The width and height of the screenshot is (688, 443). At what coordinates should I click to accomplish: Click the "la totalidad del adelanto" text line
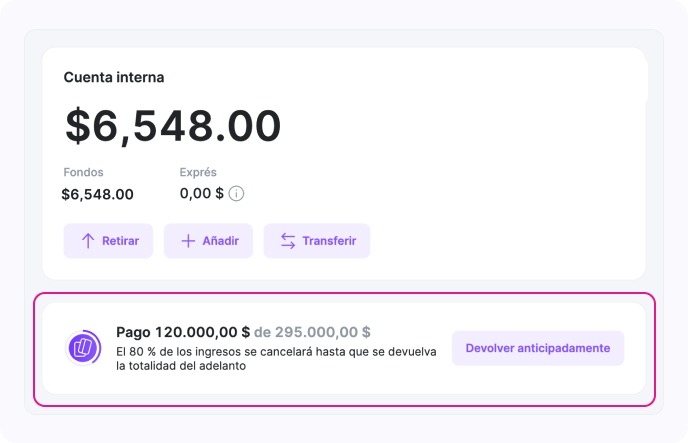(x=181, y=366)
